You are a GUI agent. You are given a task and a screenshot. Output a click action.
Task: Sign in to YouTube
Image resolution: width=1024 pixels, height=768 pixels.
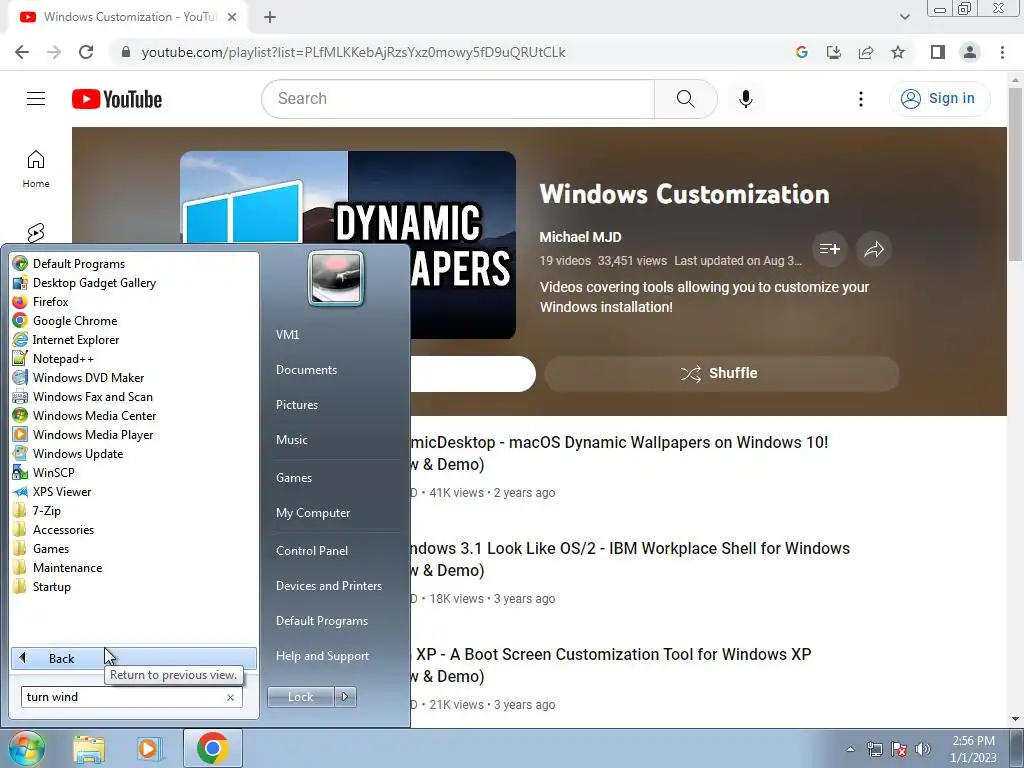tap(938, 99)
